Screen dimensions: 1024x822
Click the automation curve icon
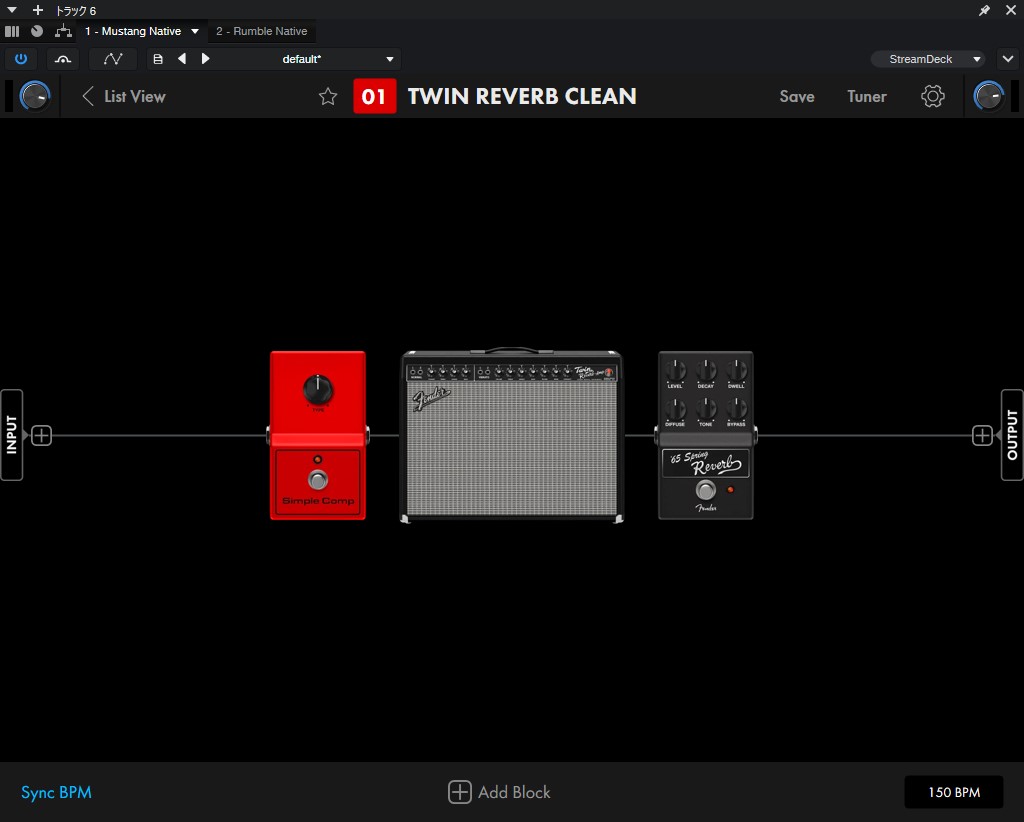[113, 59]
